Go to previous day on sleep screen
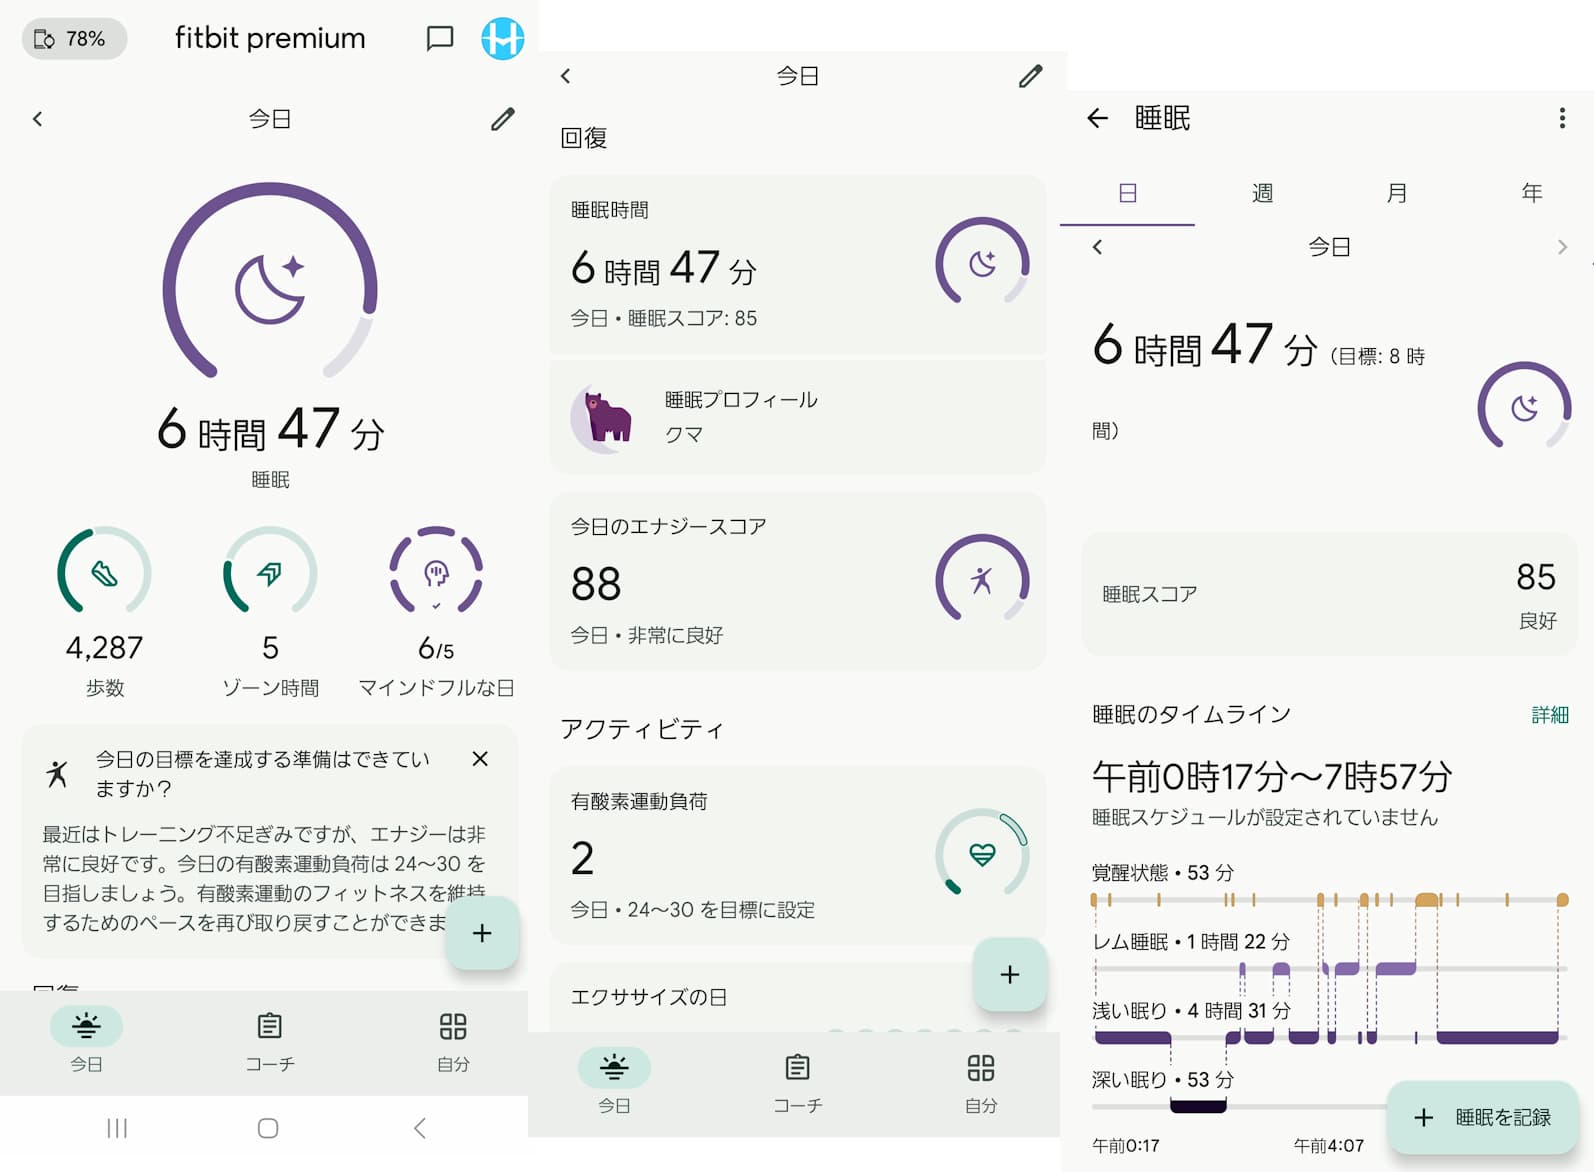This screenshot has height=1172, width=1594. (x=1098, y=247)
